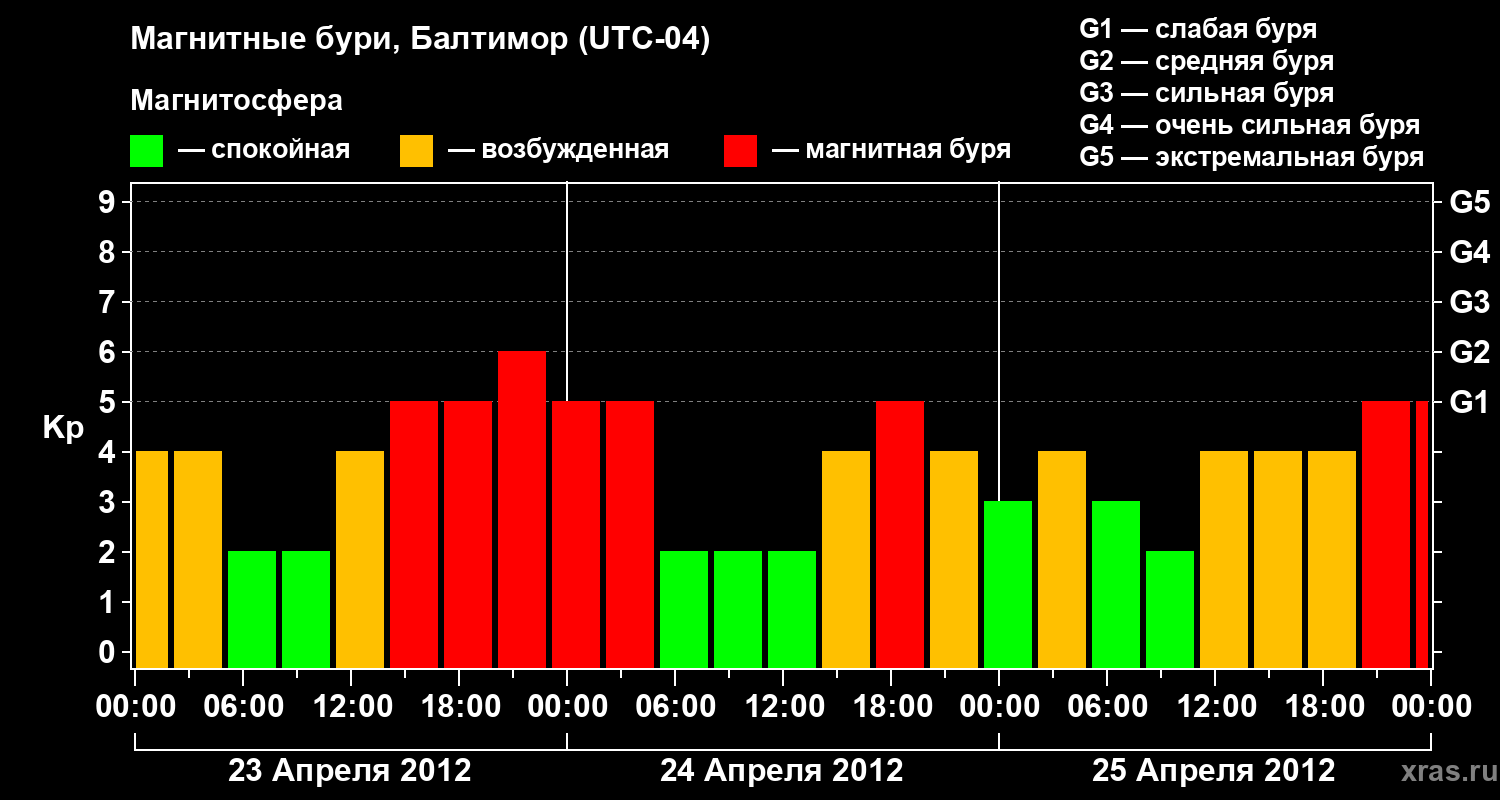Image resolution: width=1500 pixels, height=800 pixels.
Task: Click the '23 Апреля 2012' date label
Action: tap(350, 771)
